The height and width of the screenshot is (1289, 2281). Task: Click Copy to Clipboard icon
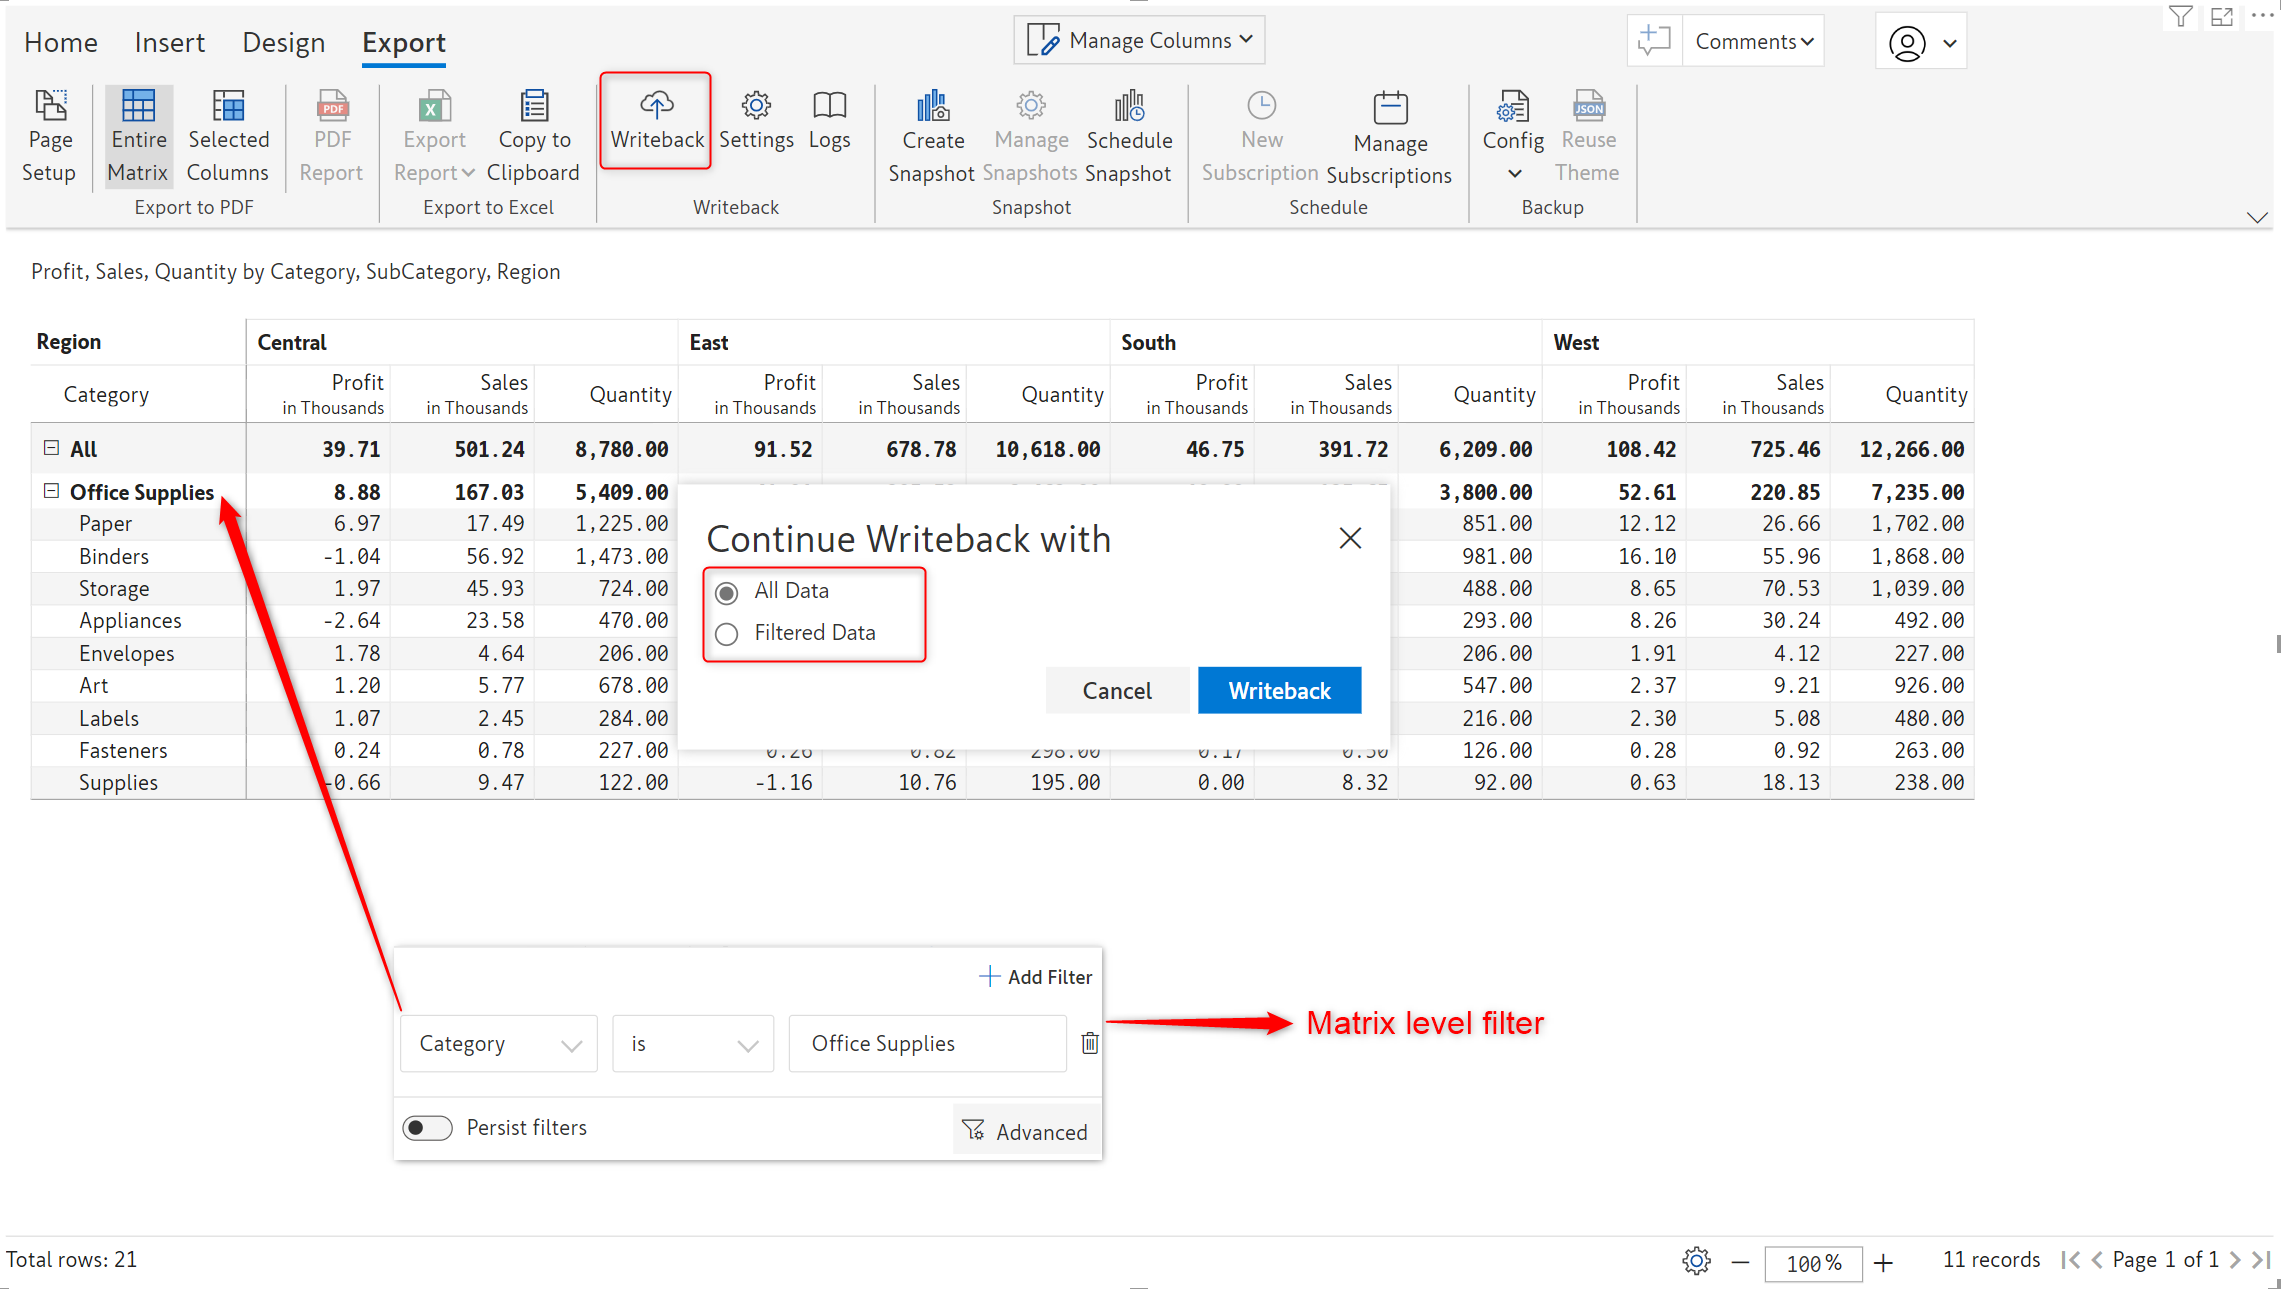[x=534, y=106]
